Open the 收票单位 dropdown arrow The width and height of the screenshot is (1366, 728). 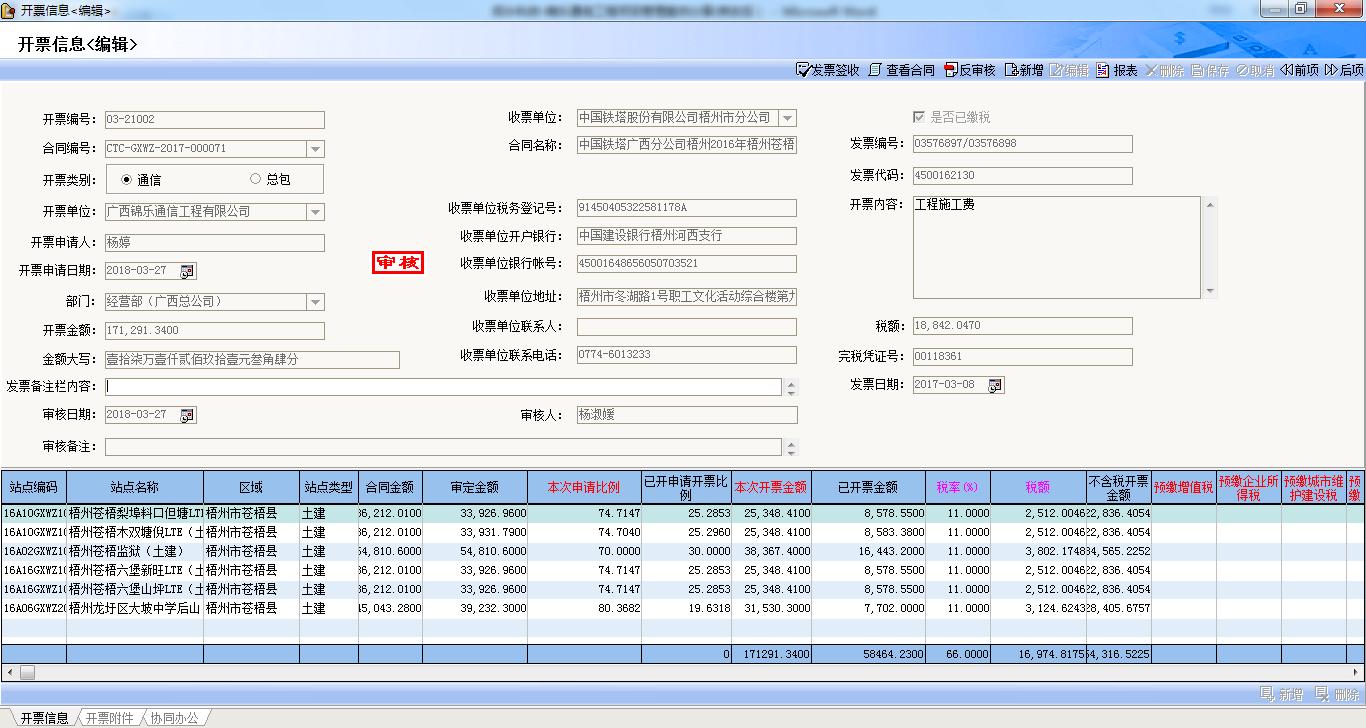tap(787, 118)
